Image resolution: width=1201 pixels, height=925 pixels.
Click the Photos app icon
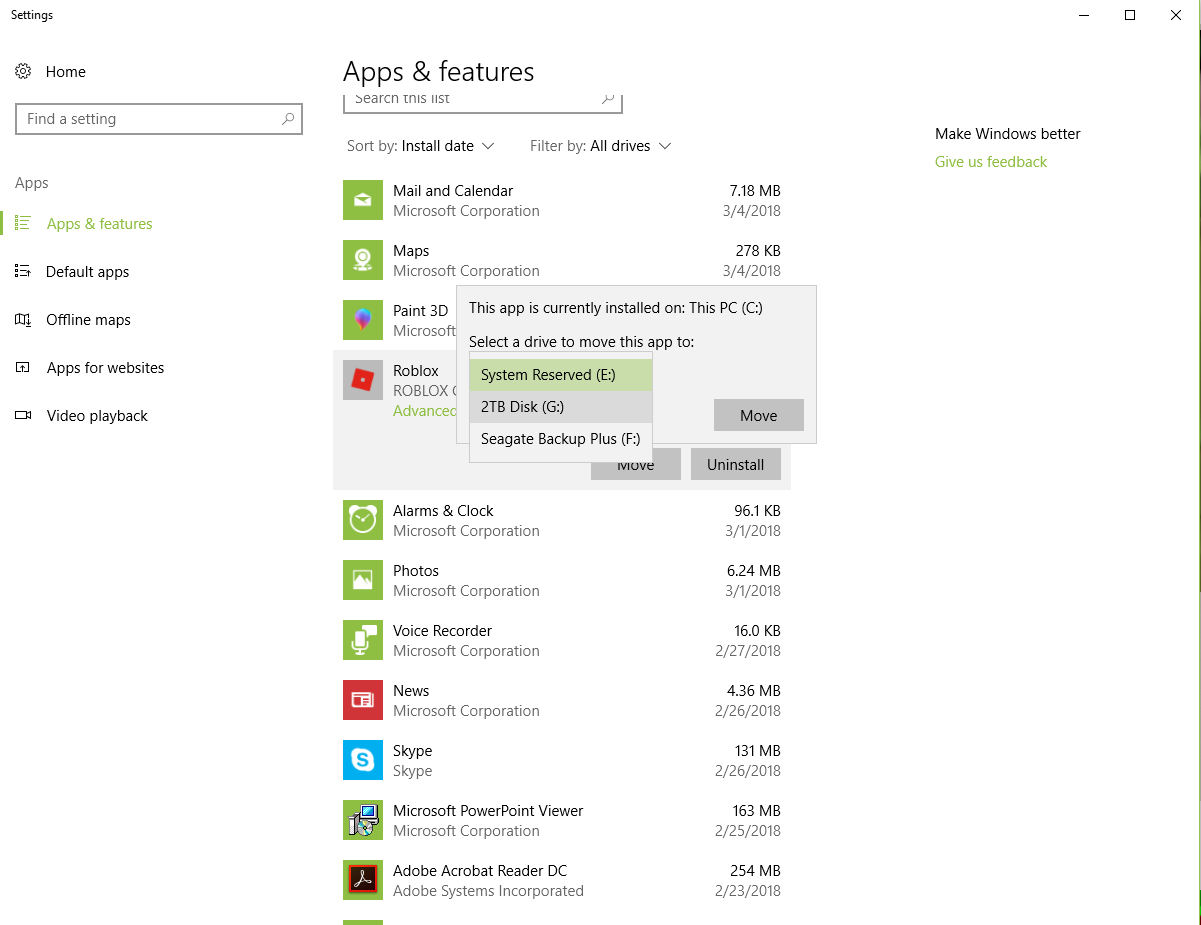(363, 580)
